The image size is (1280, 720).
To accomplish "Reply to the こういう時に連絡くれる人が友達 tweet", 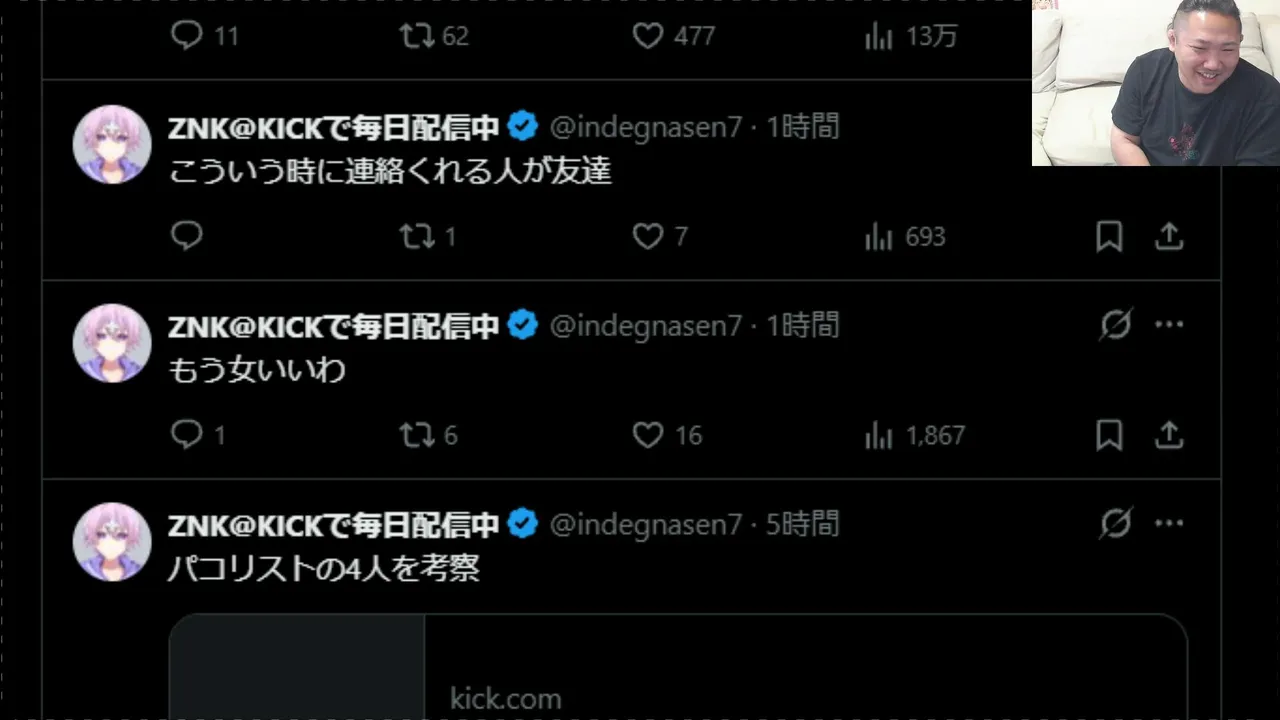I will (187, 236).
